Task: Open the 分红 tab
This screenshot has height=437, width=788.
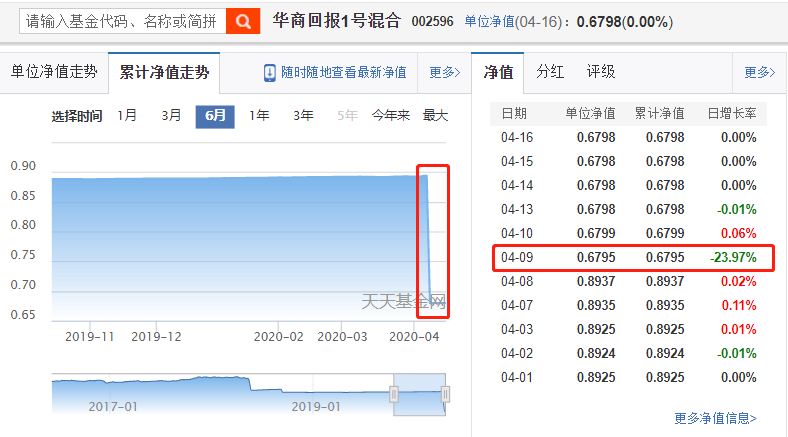Action: [550, 72]
